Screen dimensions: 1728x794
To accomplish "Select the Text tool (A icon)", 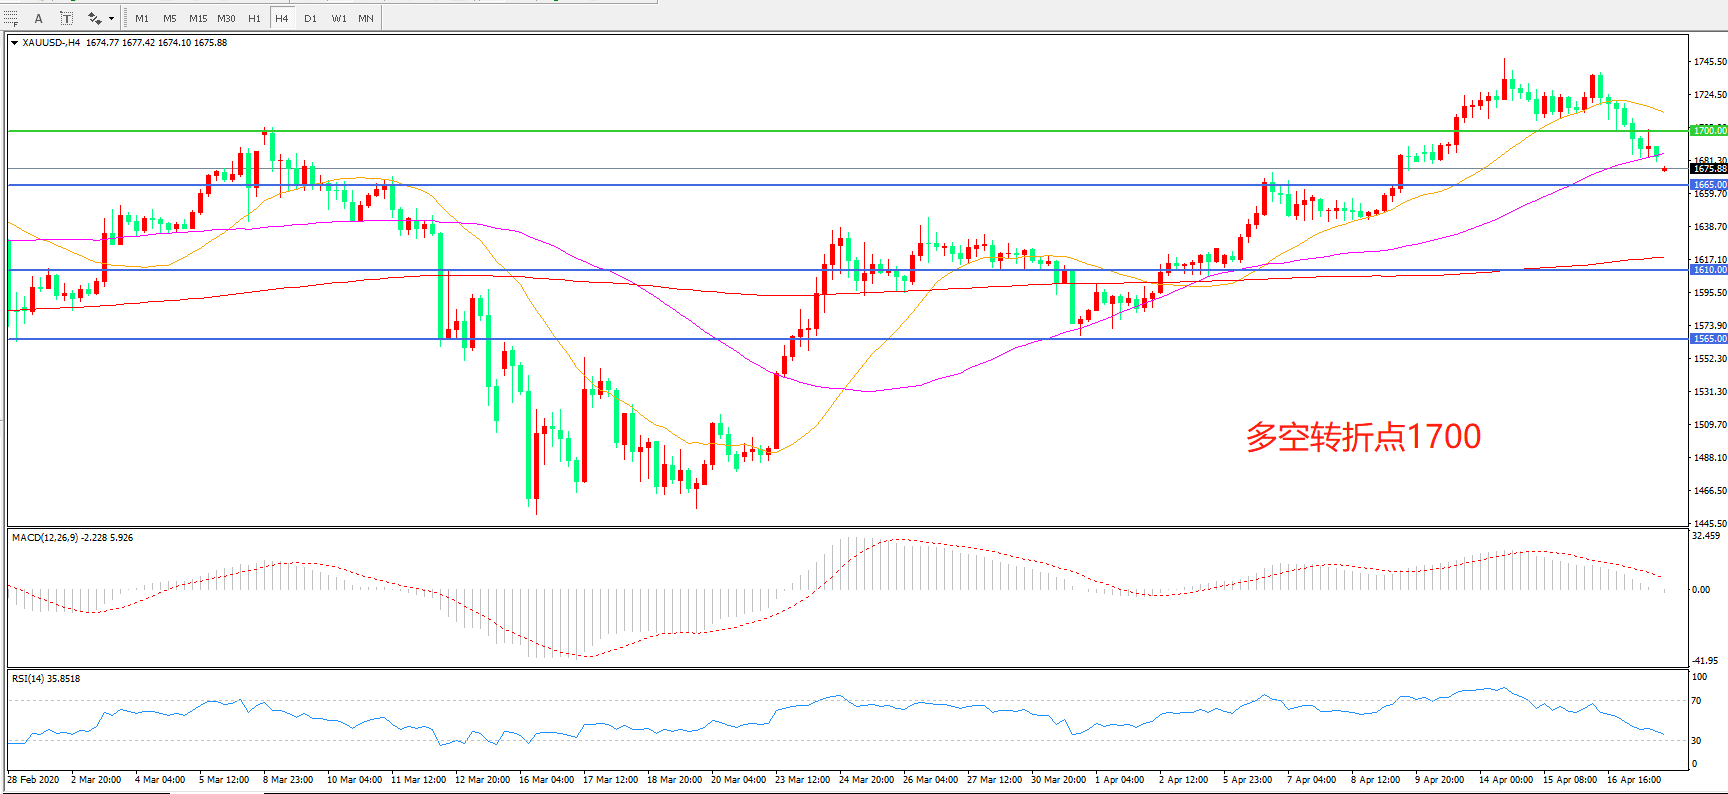I will point(39,18).
